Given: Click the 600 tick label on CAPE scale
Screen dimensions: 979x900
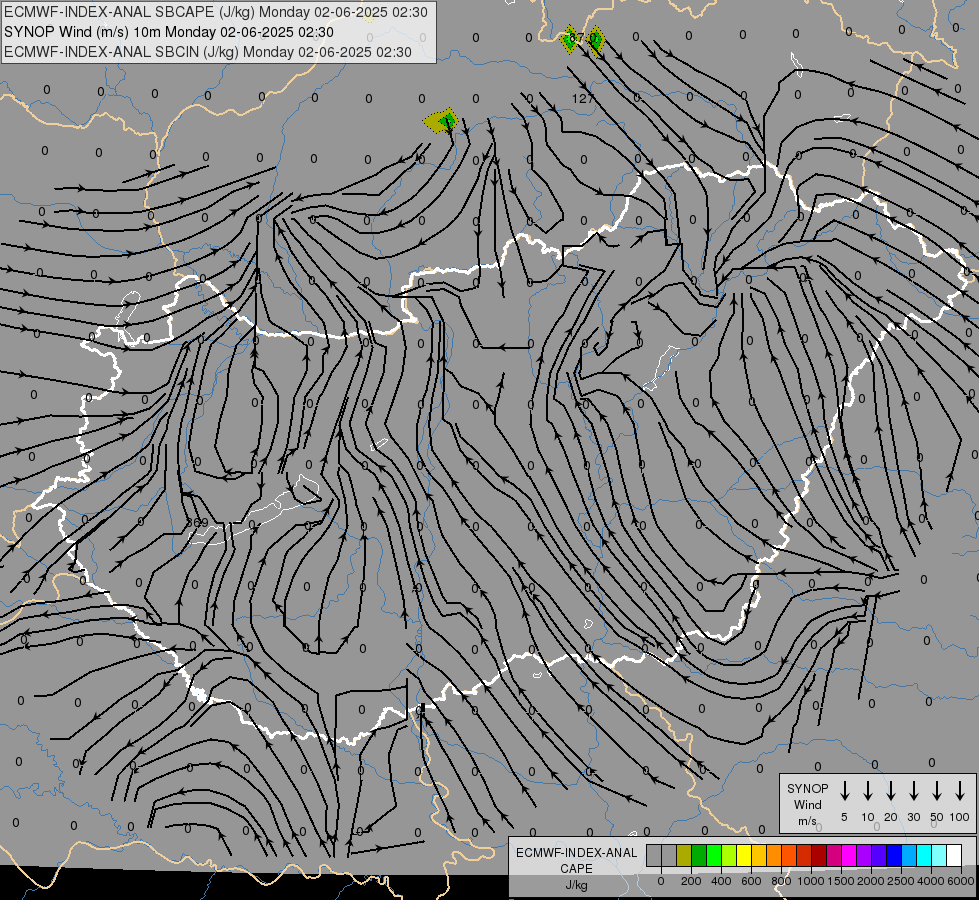Looking at the screenshot, I should pos(751,881).
